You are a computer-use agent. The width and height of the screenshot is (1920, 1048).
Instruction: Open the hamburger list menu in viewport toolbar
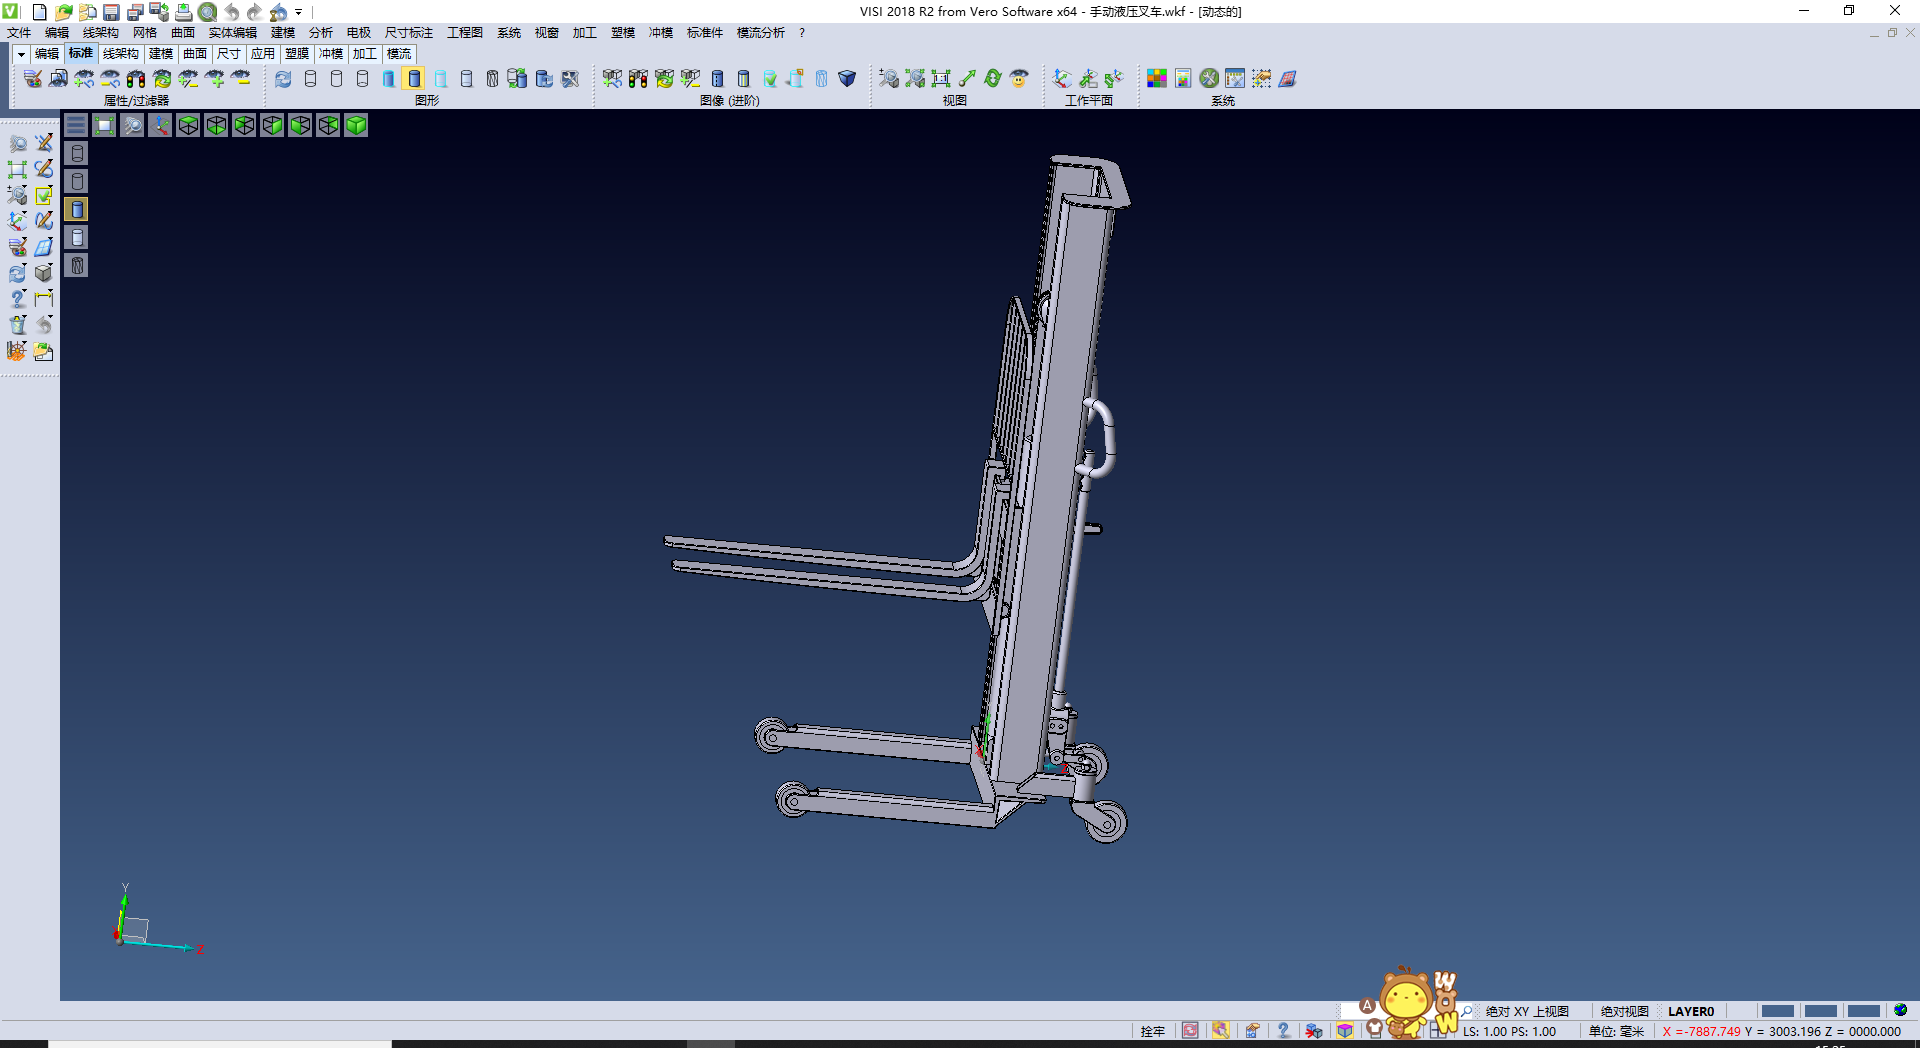[x=76, y=125]
